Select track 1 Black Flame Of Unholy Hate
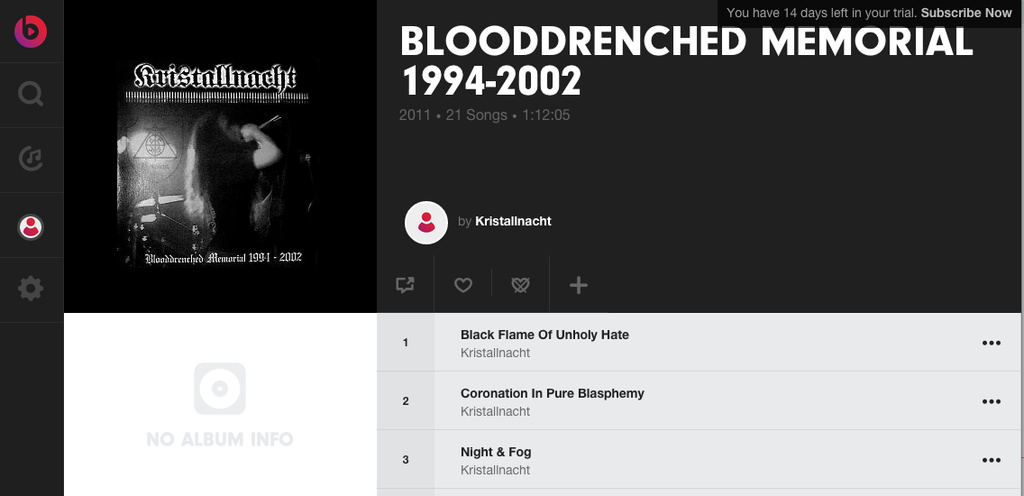Viewport: 1024px width, 496px height. point(699,343)
